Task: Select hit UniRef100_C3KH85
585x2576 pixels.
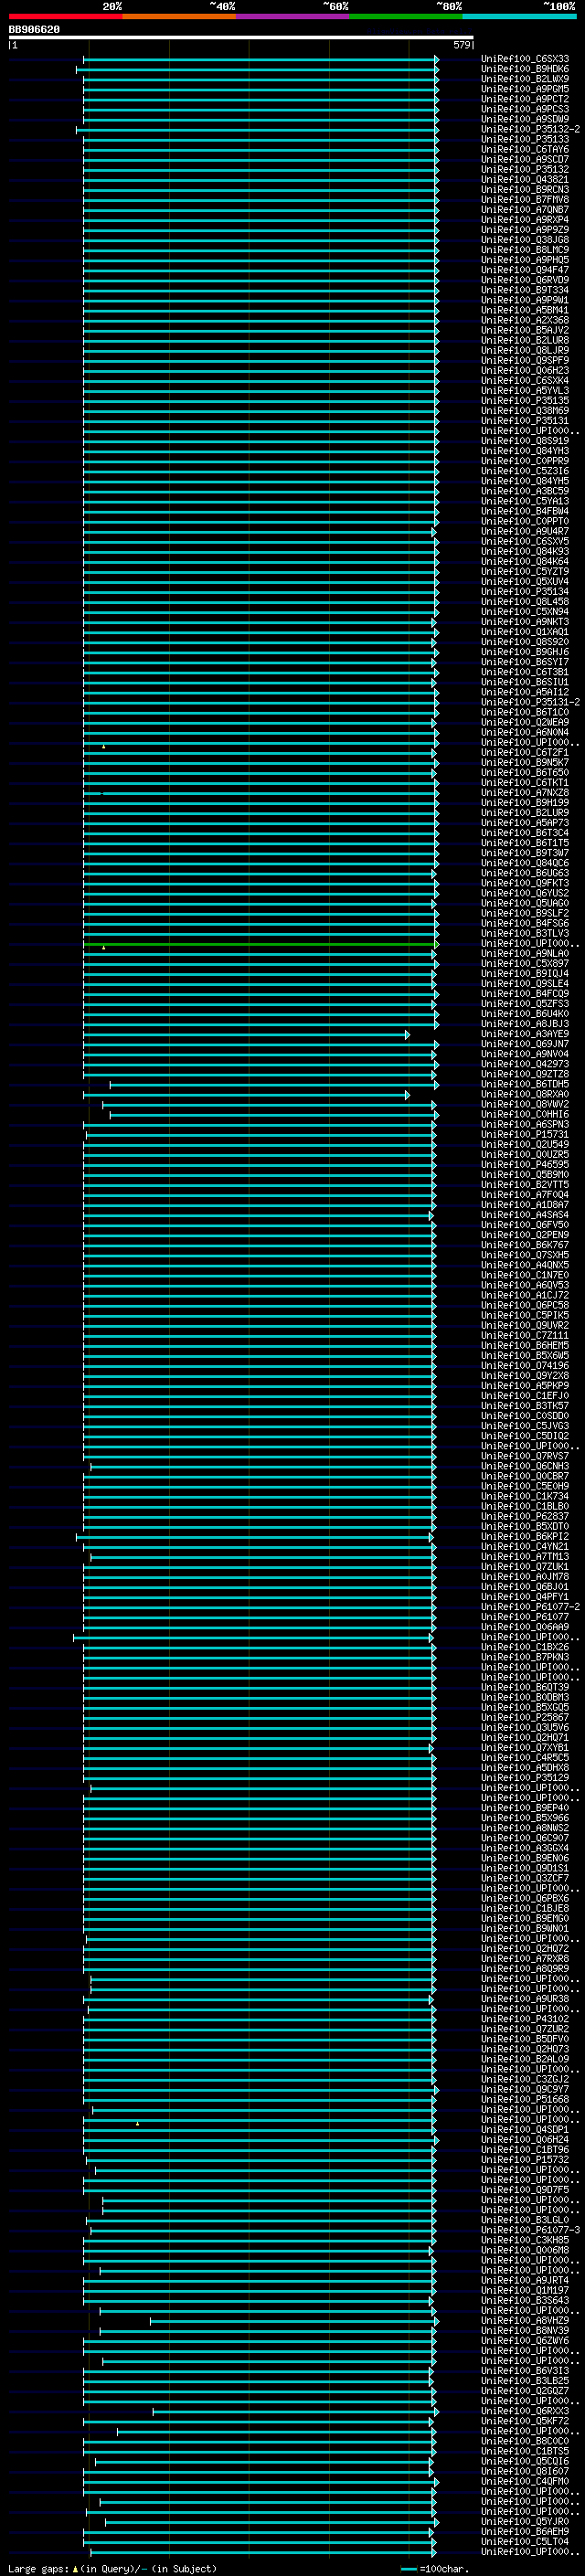Action: tap(525, 2240)
